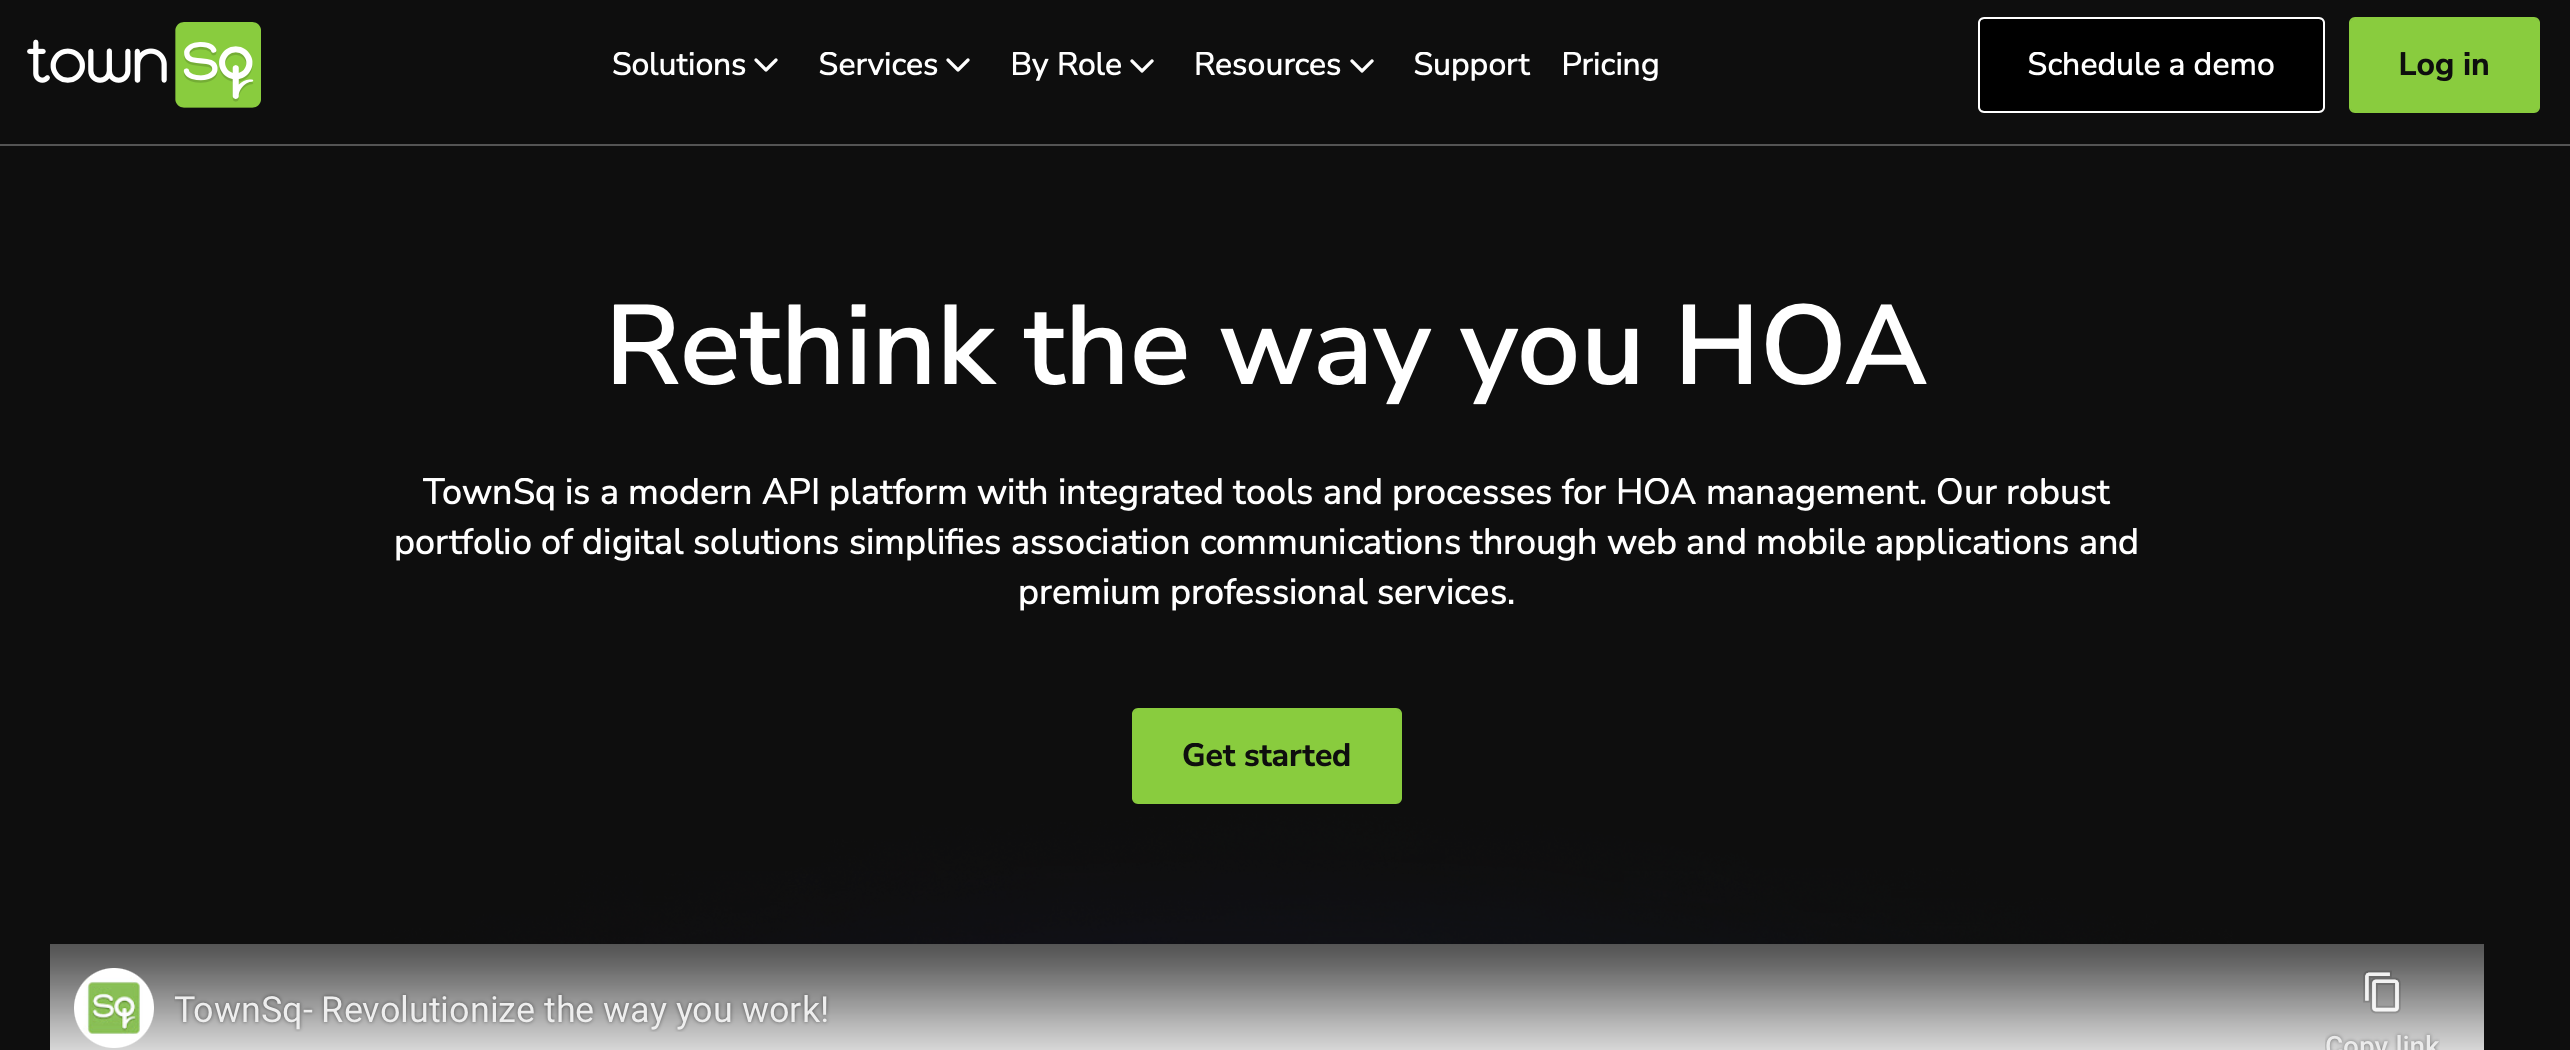The image size is (2570, 1050).
Task: Open the Solutions menu label
Action: 678,65
